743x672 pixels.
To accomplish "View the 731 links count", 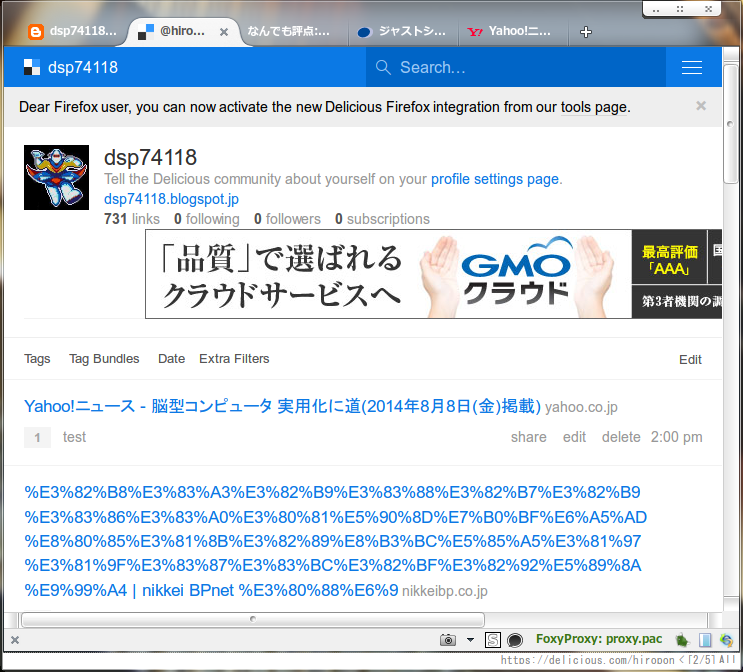I will 132,219.
